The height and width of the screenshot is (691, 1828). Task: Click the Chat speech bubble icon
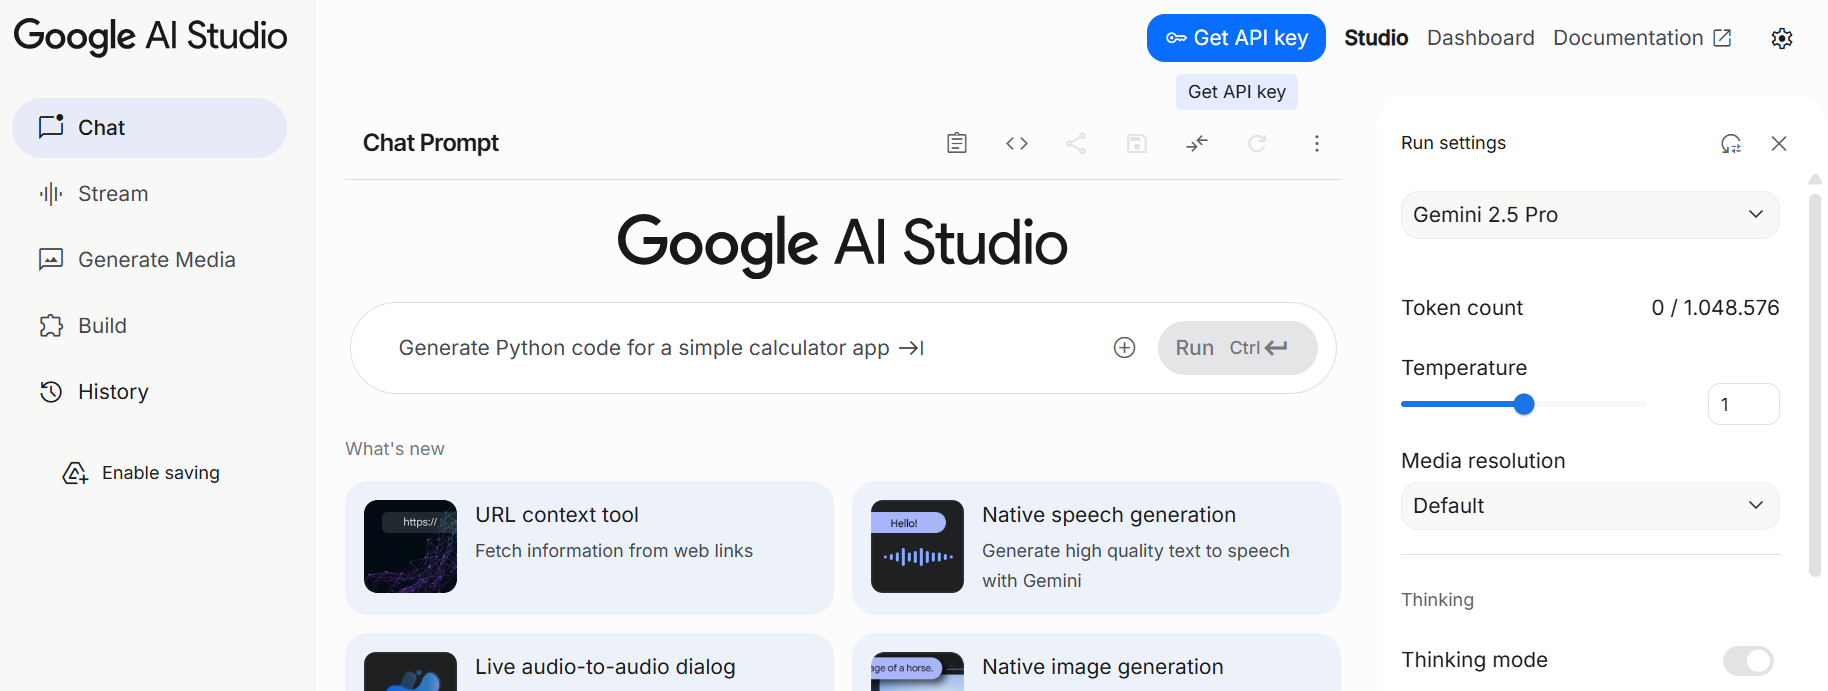51,127
